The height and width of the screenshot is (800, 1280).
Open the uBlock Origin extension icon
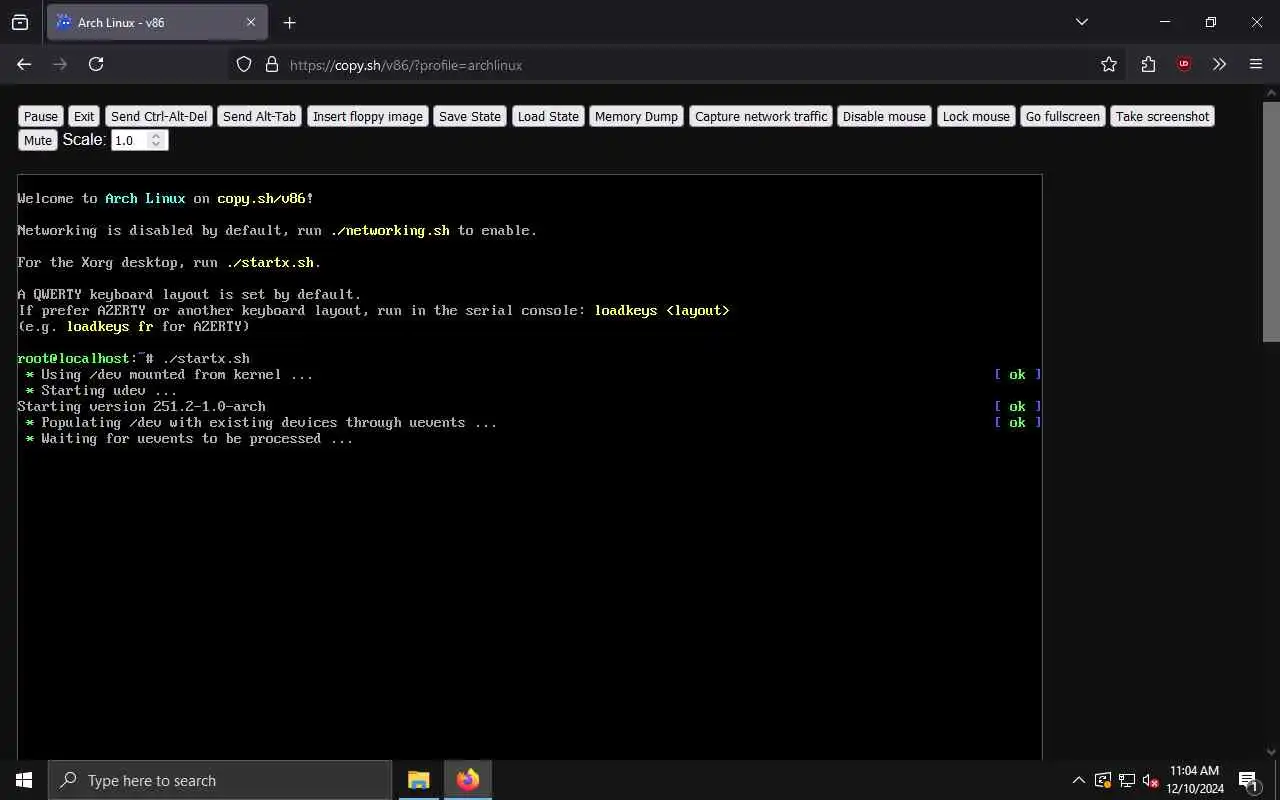(1184, 64)
